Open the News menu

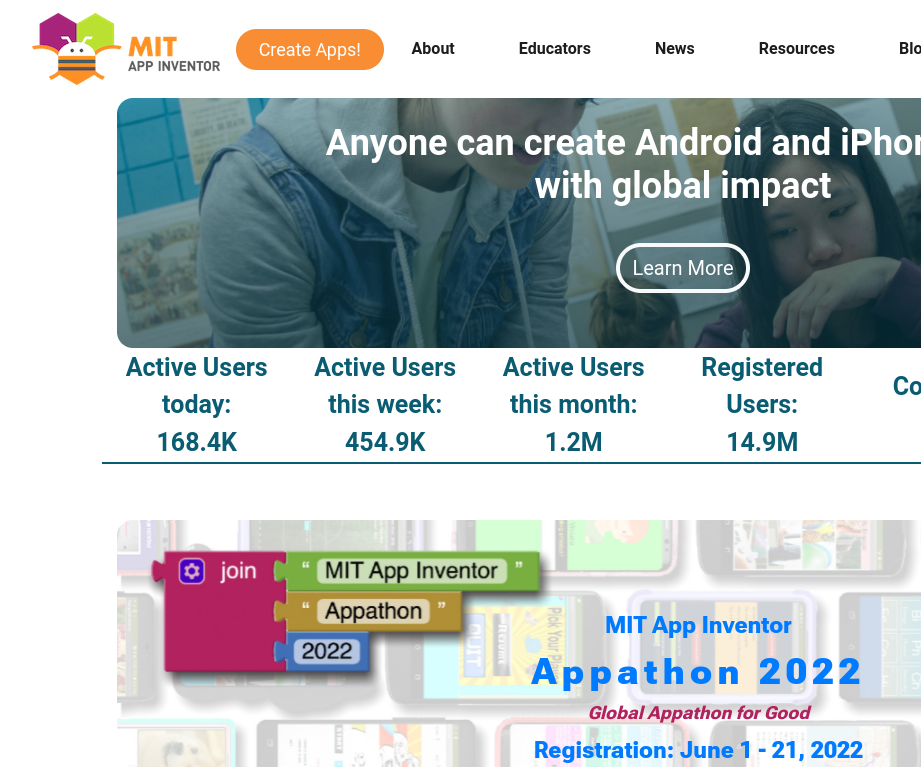674,48
